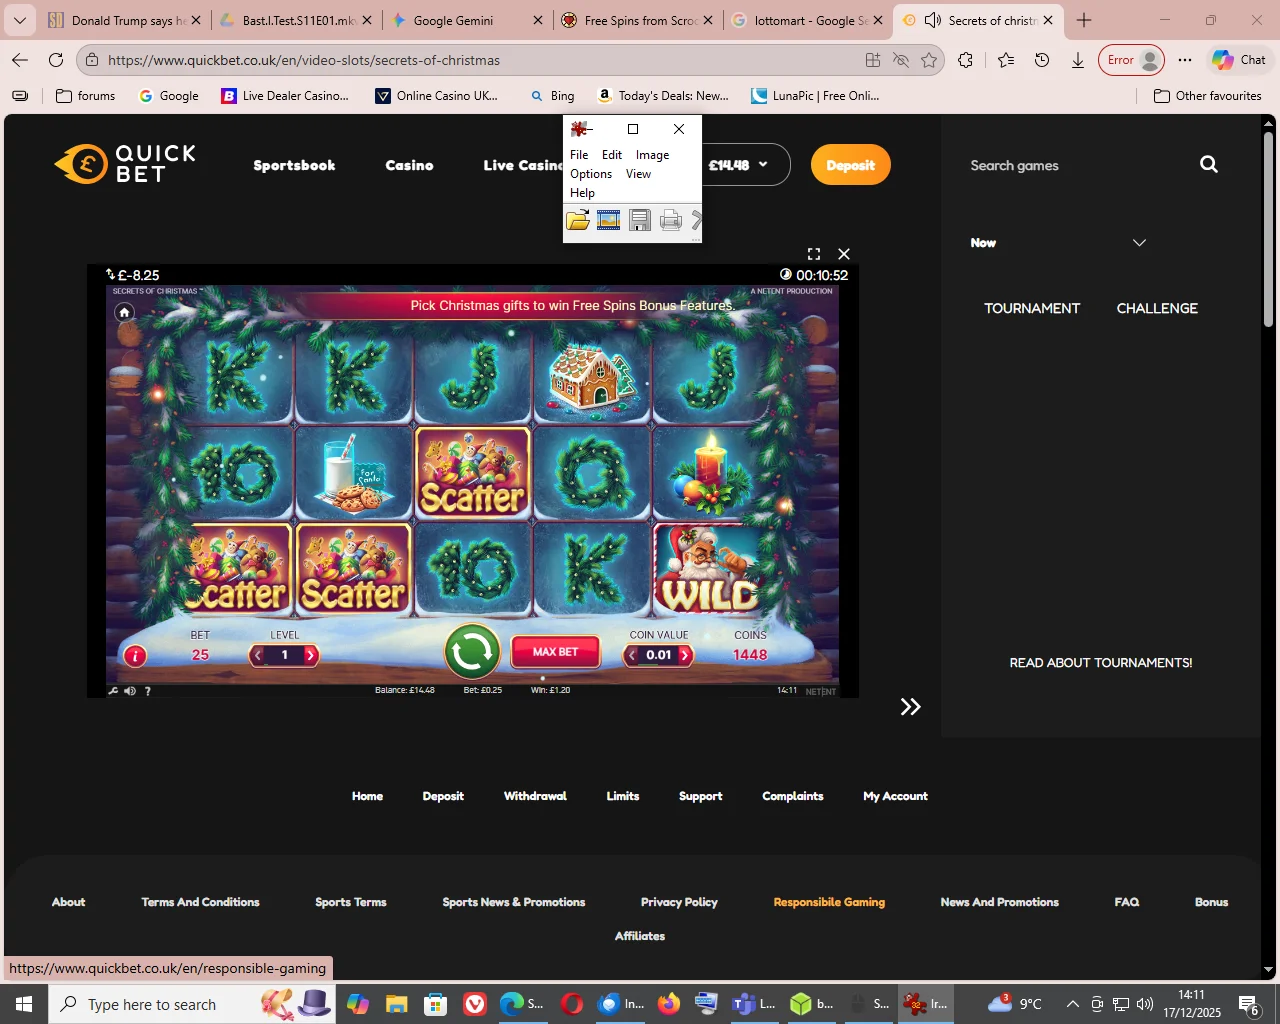The image size is (1280, 1024).
Task: Click the save floppy disk toolbar icon
Action: coord(640,221)
